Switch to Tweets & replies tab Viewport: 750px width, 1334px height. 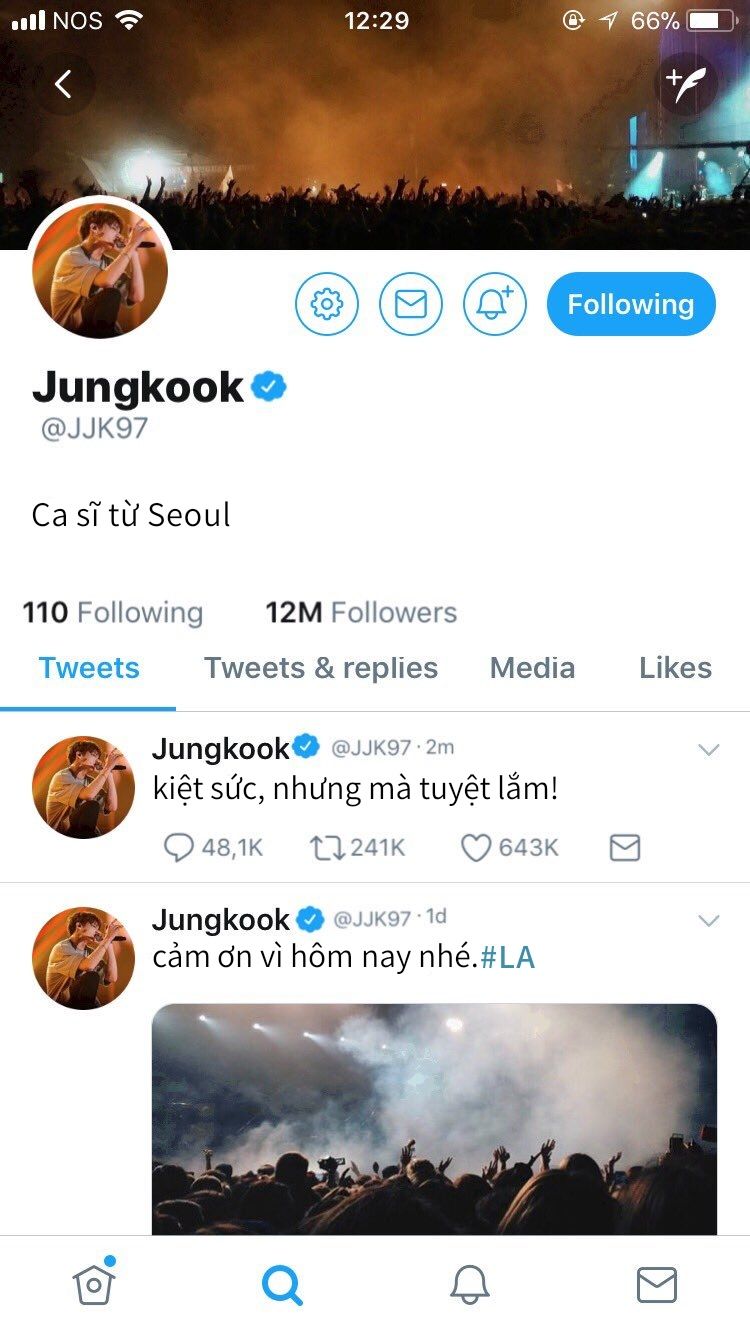tap(321, 668)
